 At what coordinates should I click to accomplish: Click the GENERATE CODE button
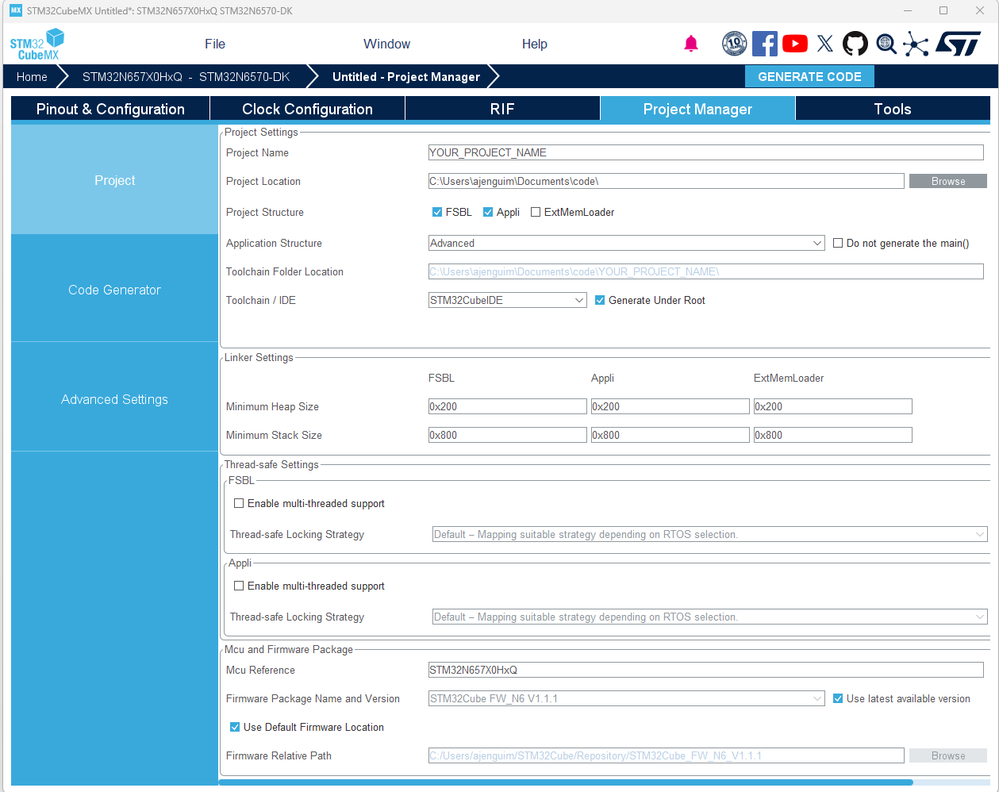pyautogui.click(x=809, y=76)
